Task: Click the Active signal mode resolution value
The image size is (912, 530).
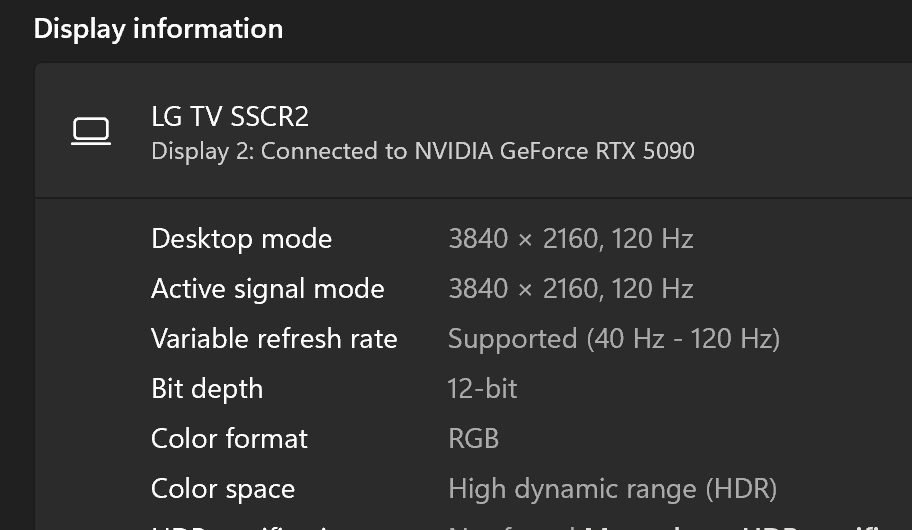Action: click(521, 289)
